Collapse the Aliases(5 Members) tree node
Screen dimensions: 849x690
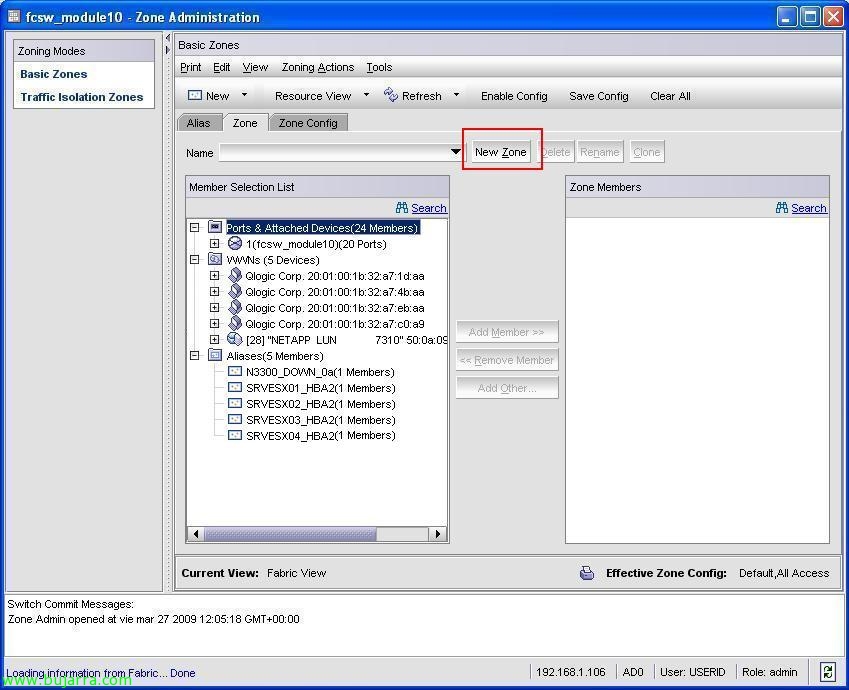point(195,356)
